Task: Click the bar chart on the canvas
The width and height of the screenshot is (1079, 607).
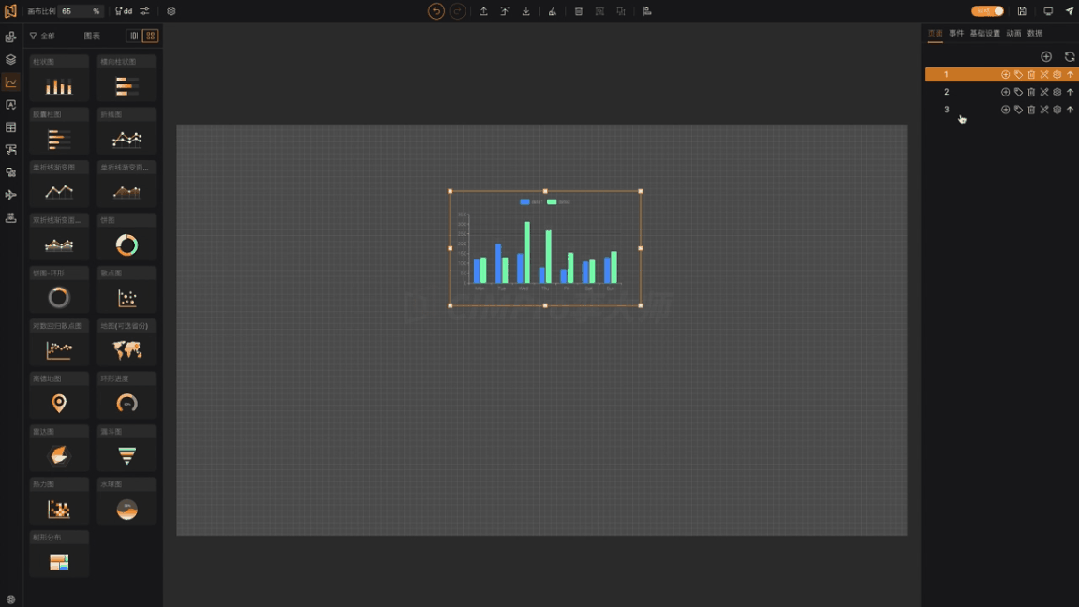Action: click(545, 248)
